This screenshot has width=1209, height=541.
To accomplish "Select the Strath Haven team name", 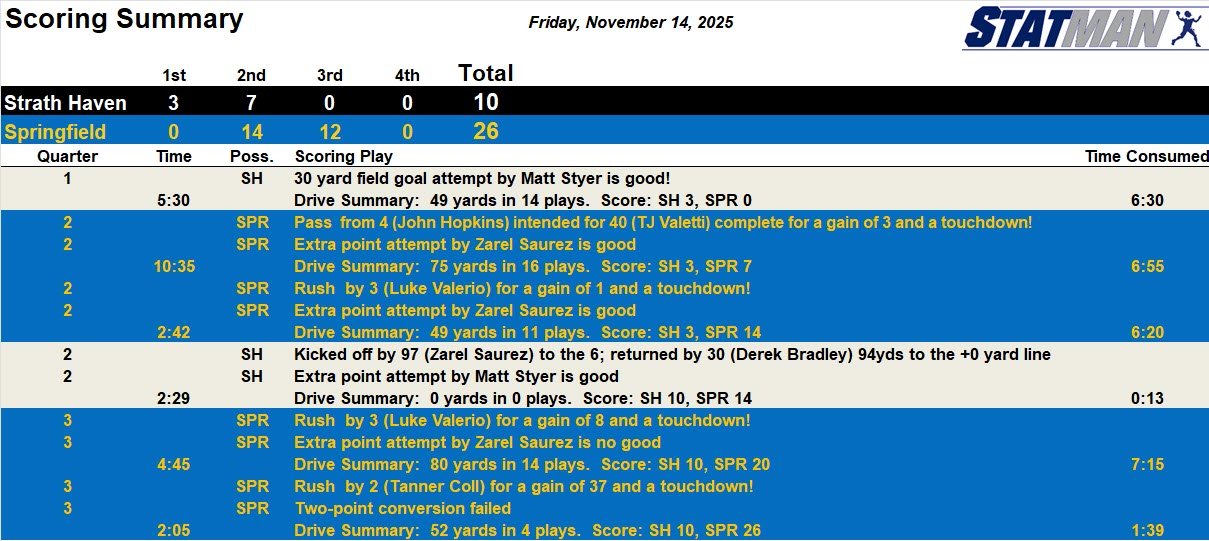I will click(x=65, y=103).
